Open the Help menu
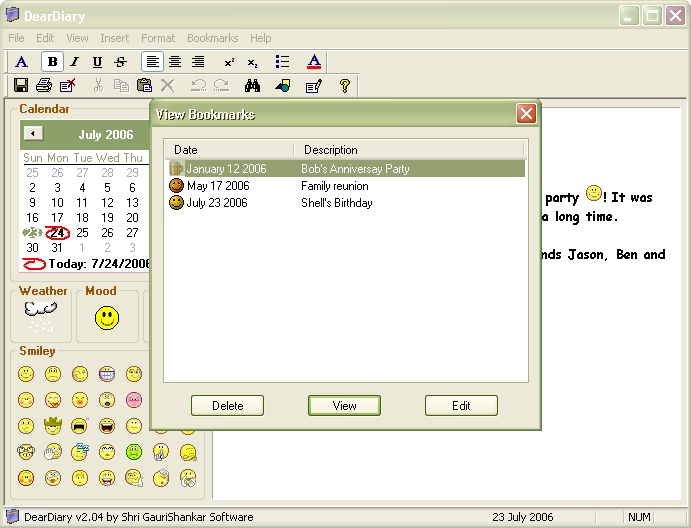 260,38
